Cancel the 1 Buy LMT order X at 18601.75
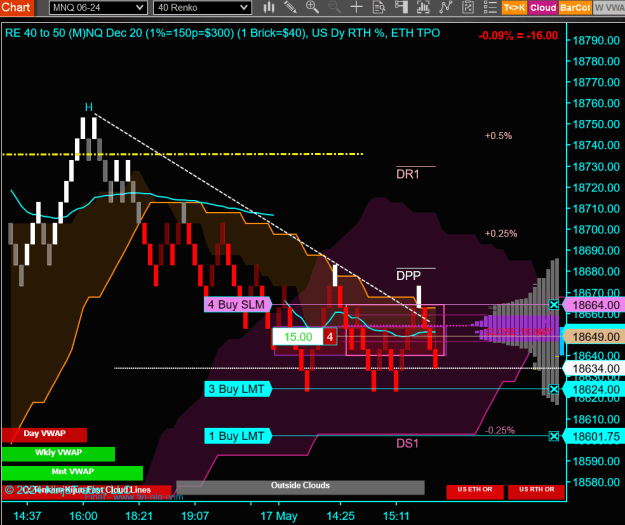 pyautogui.click(x=554, y=436)
